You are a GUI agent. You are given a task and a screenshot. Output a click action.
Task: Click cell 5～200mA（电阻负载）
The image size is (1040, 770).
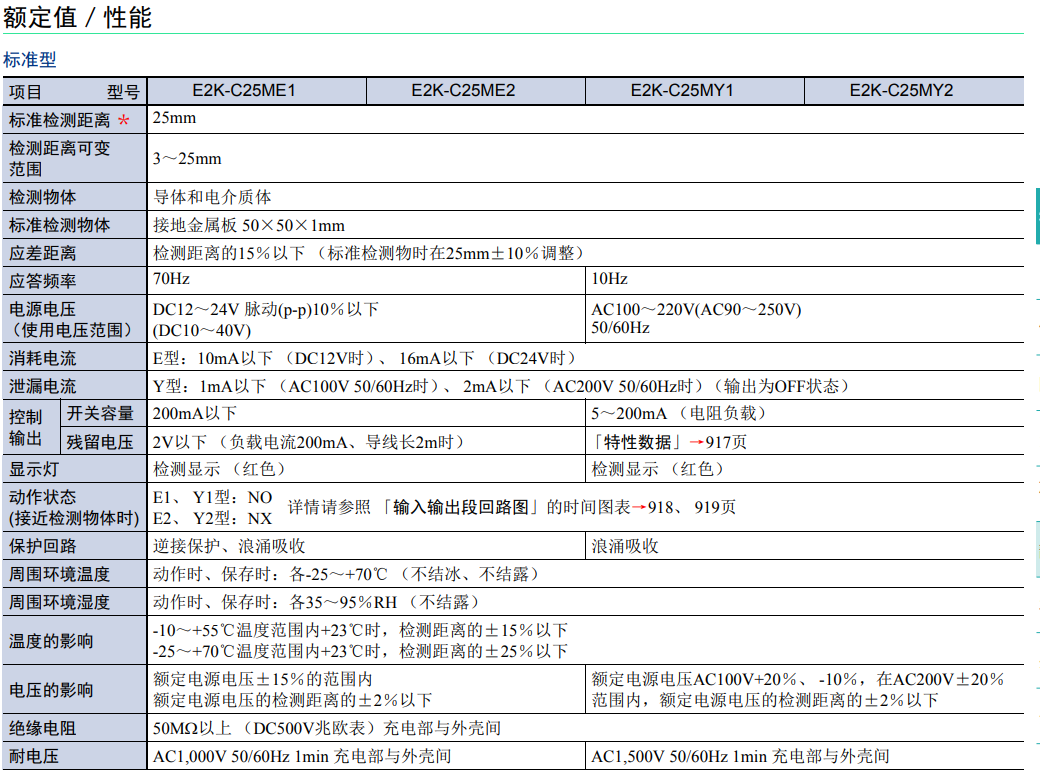(x=679, y=414)
